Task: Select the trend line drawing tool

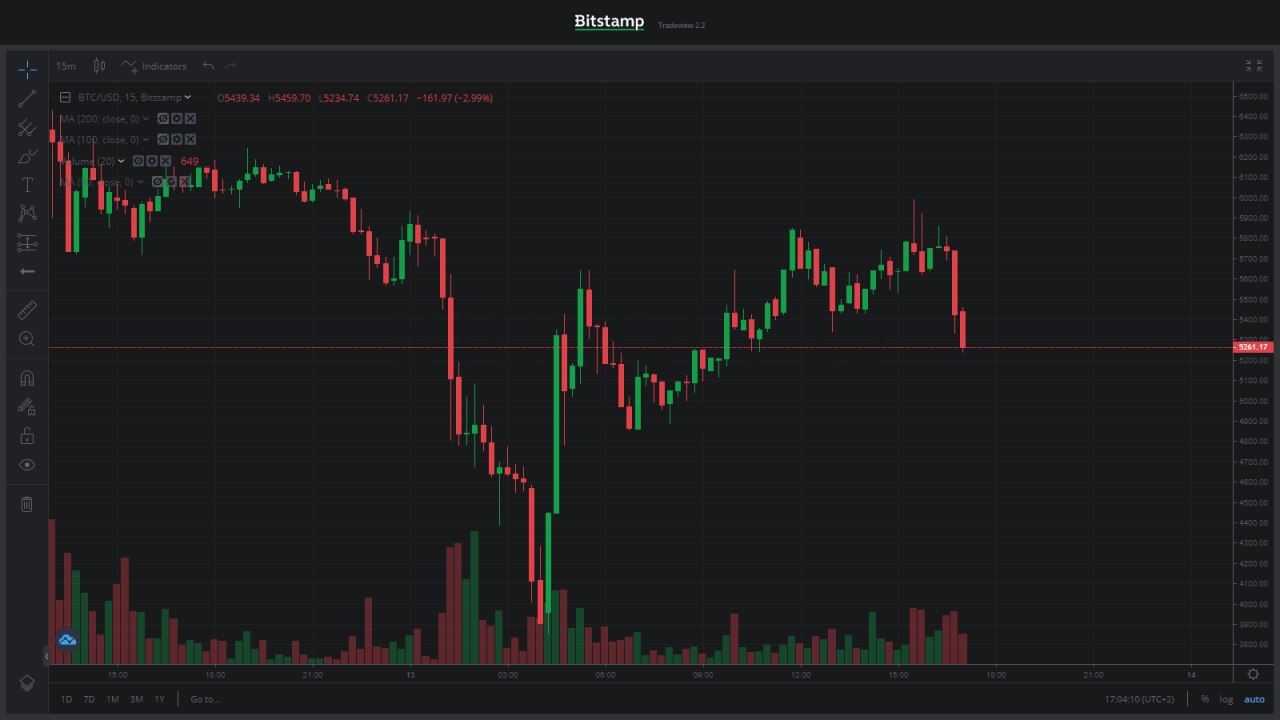Action: (27, 98)
